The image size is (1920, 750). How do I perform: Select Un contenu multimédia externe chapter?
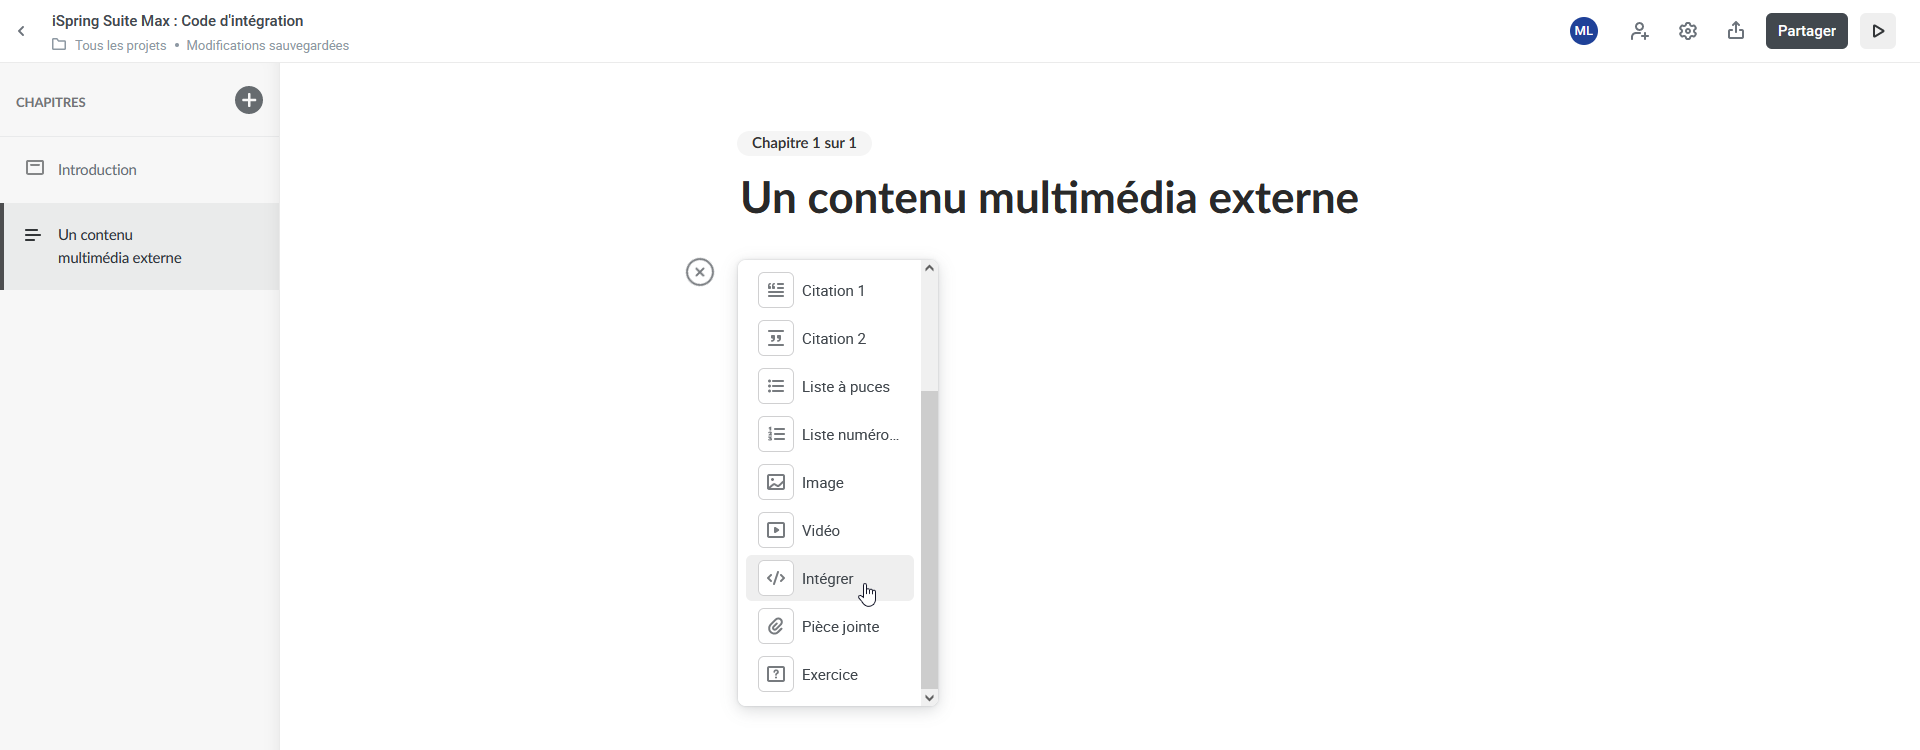(x=119, y=246)
